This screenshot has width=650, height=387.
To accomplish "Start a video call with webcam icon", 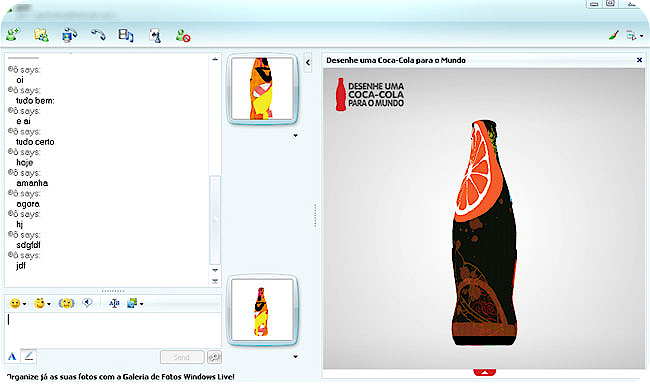I will pos(70,35).
